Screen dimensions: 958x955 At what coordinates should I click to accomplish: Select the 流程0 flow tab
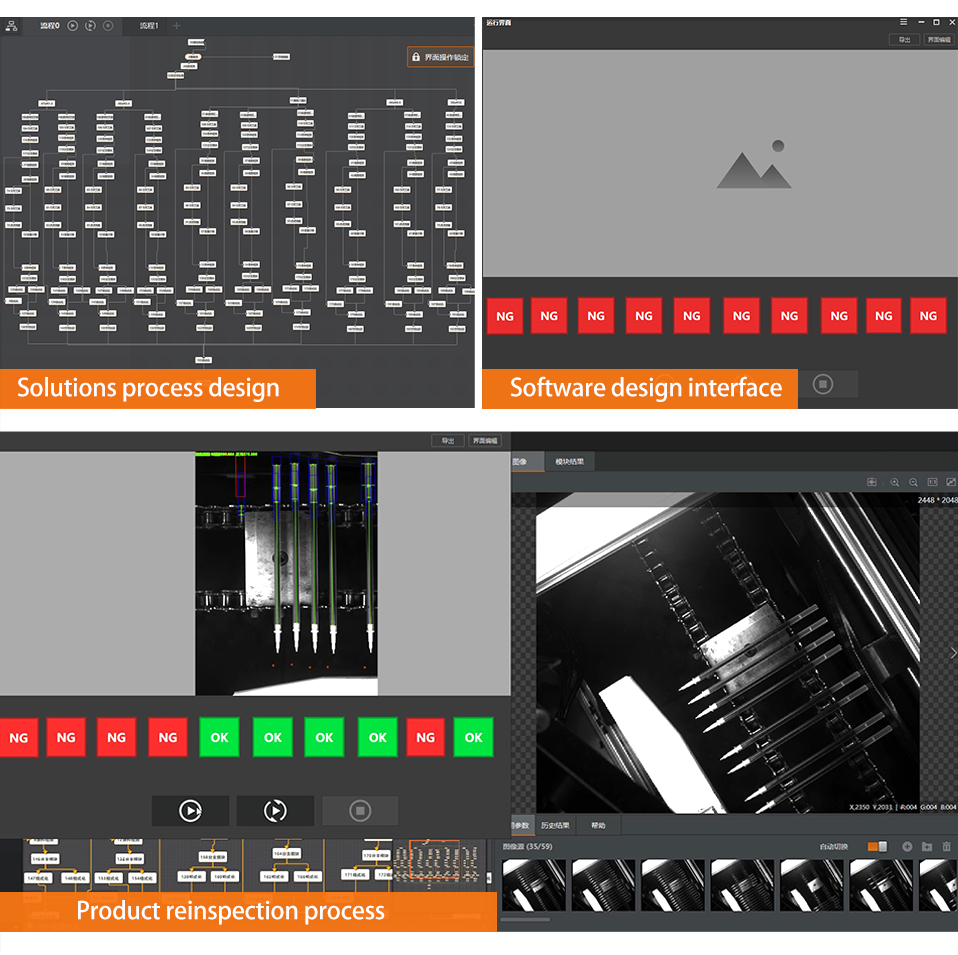pyautogui.click(x=49, y=26)
